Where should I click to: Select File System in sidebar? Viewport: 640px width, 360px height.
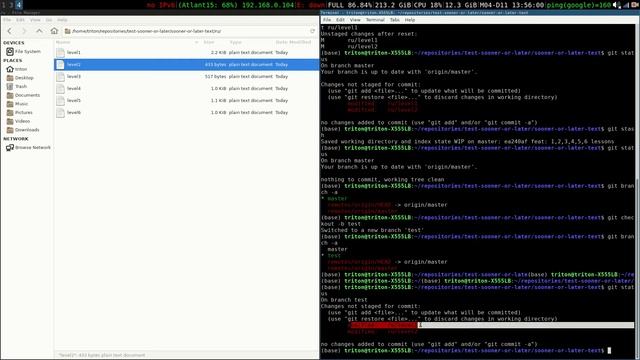(24, 51)
